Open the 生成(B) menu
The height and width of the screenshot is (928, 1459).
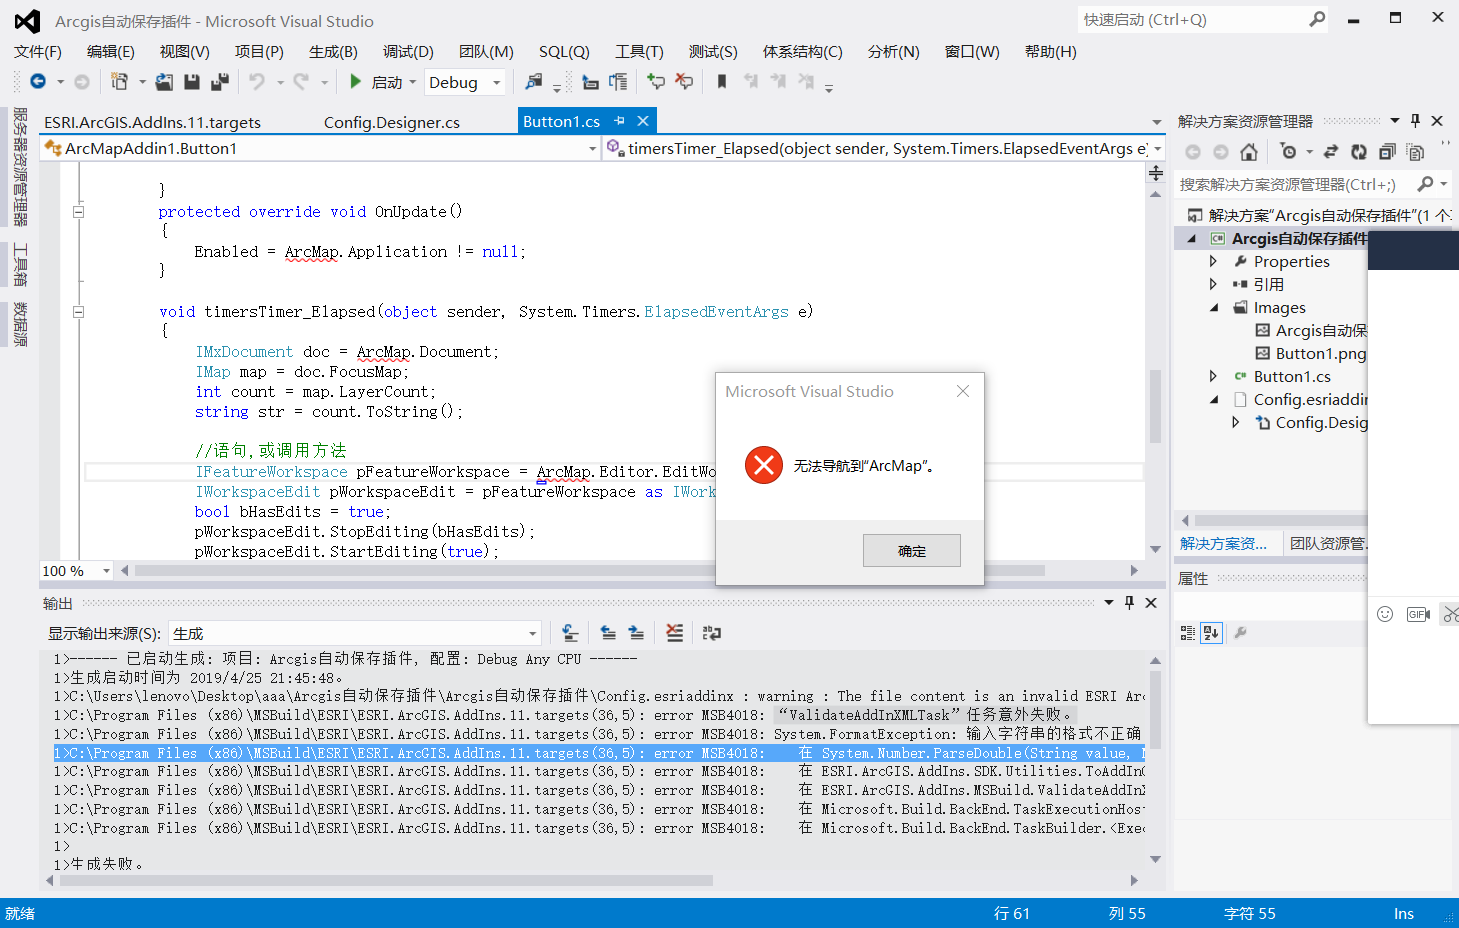[333, 52]
